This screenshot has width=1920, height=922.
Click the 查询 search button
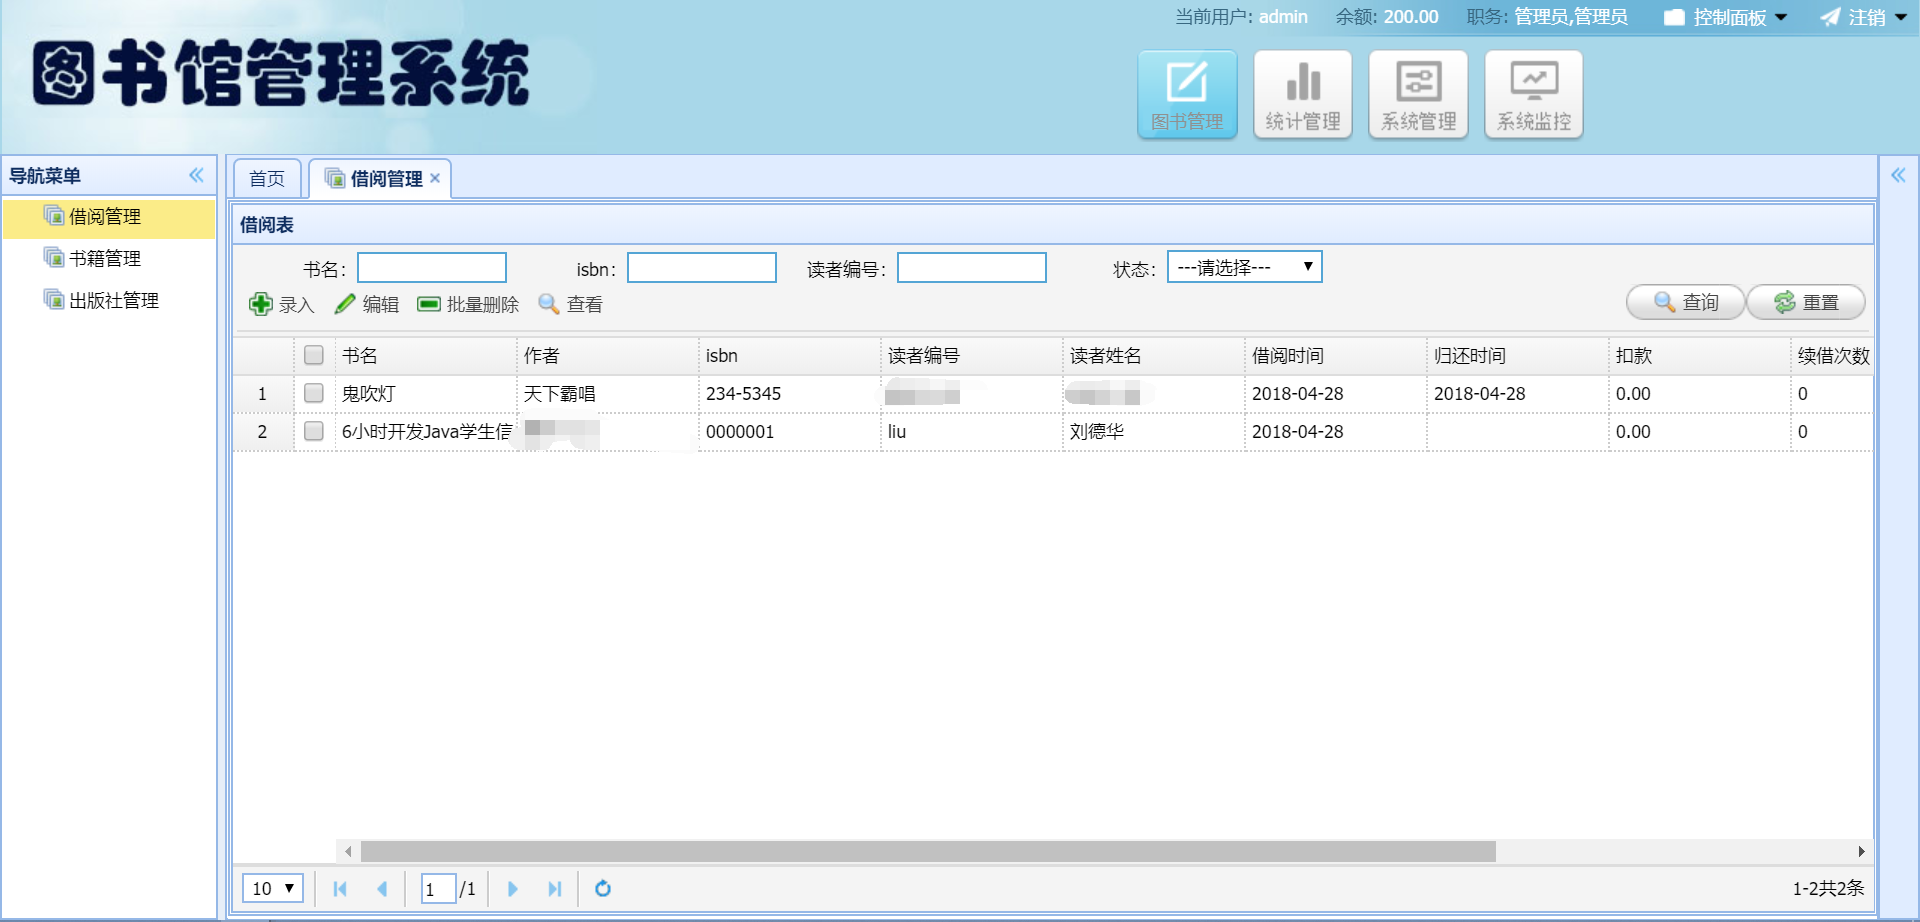click(x=1686, y=302)
